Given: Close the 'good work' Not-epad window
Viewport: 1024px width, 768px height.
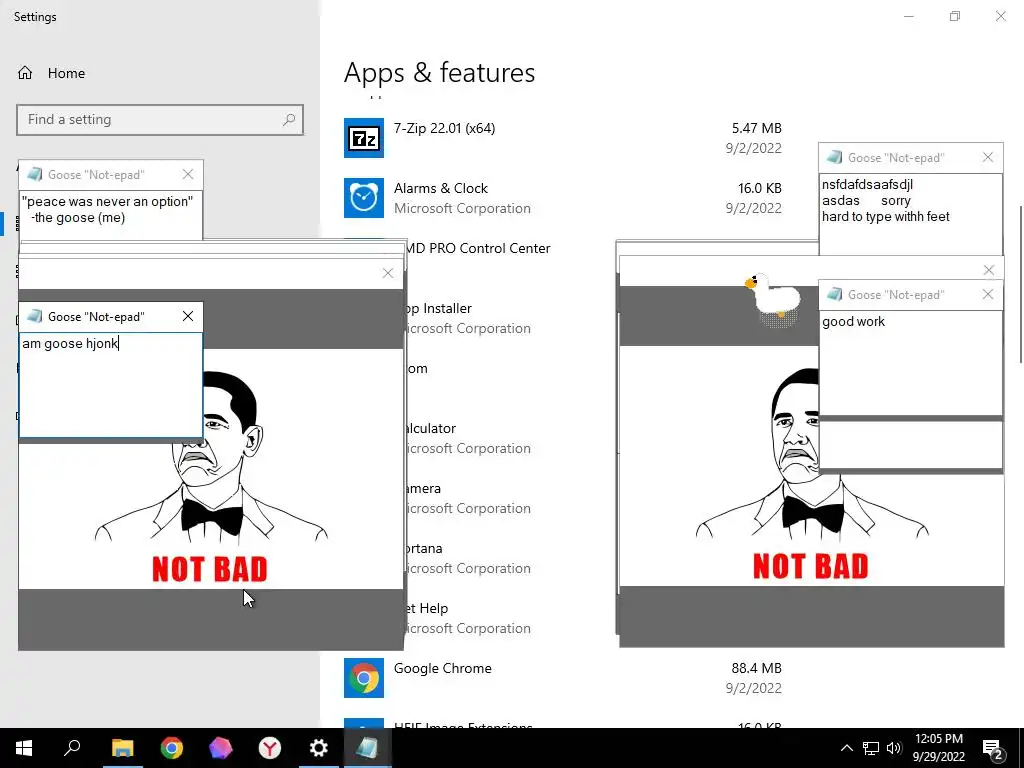Looking at the screenshot, I should click(988, 295).
